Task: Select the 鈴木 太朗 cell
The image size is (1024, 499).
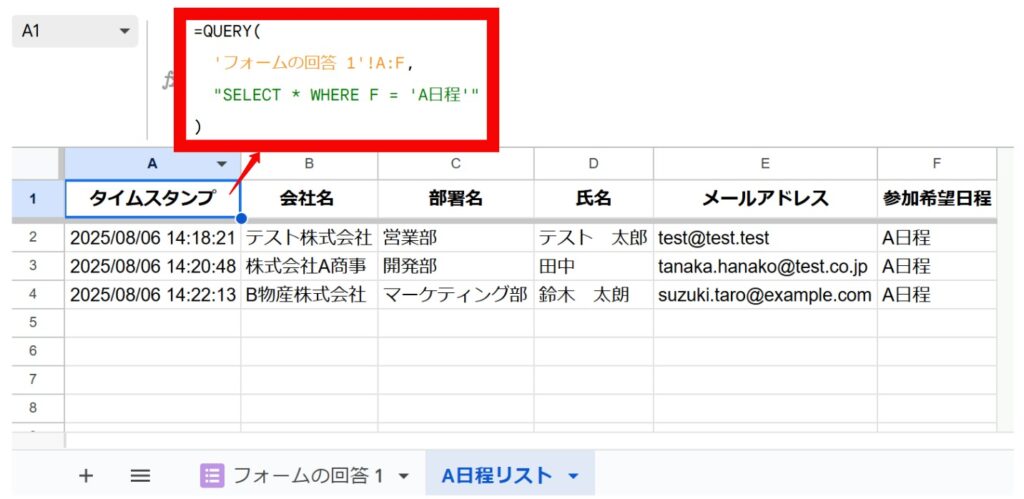Action: pyautogui.click(x=594, y=295)
